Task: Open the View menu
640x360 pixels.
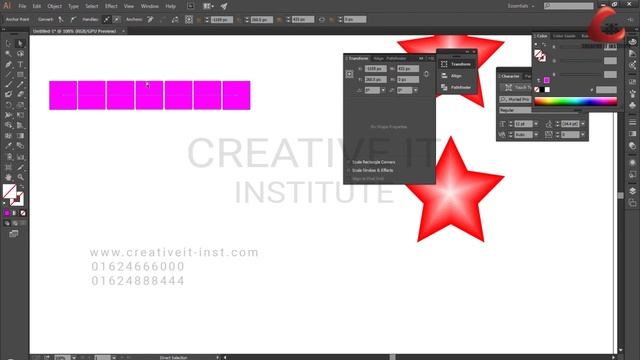Action: pyautogui.click(x=129, y=6)
